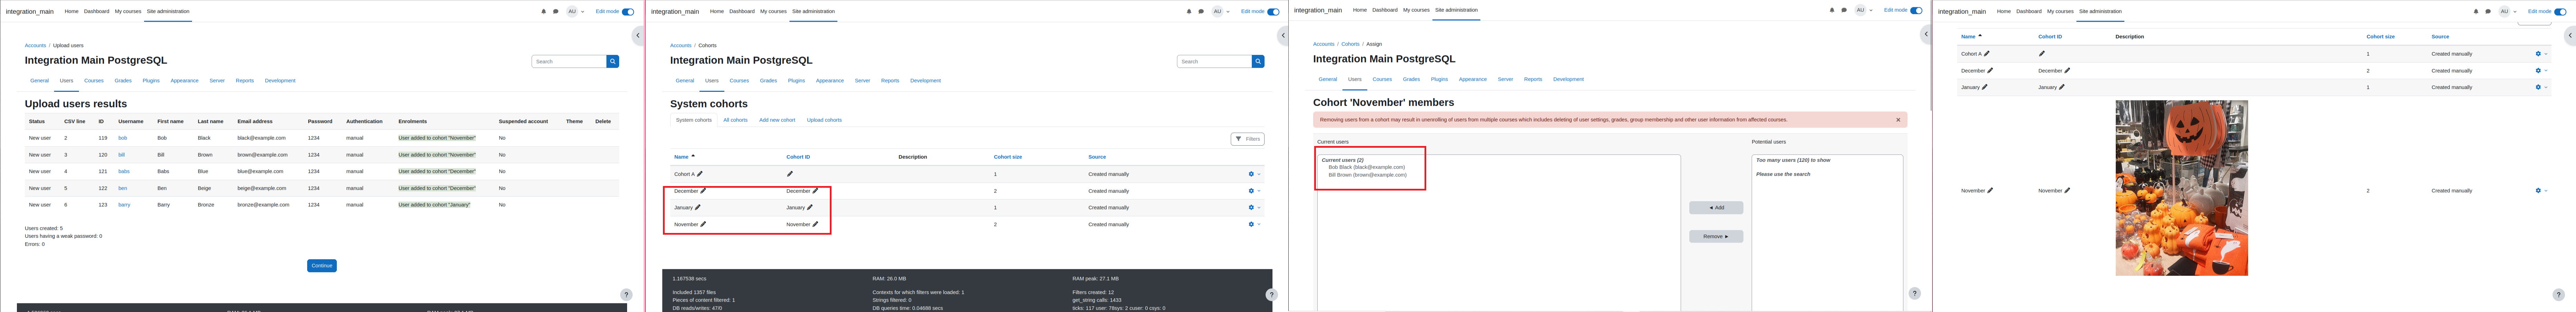Image resolution: width=2576 pixels, height=312 pixels.
Task: Edit November name pencil on System cohorts page
Action: (x=703, y=224)
